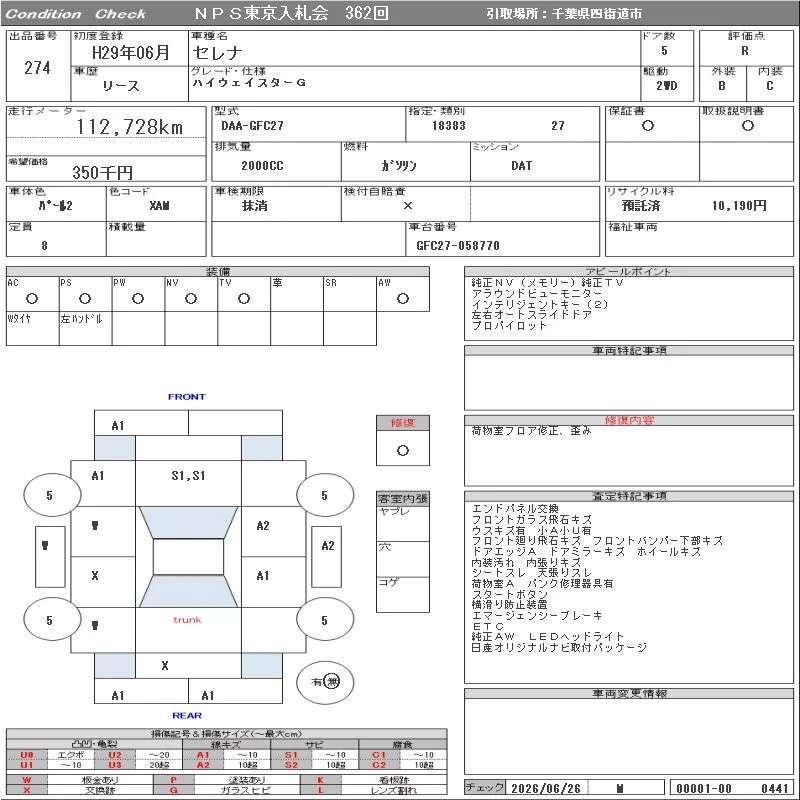The image size is (800, 800).
Task: Select the body color パール2
Action: click(56, 206)
